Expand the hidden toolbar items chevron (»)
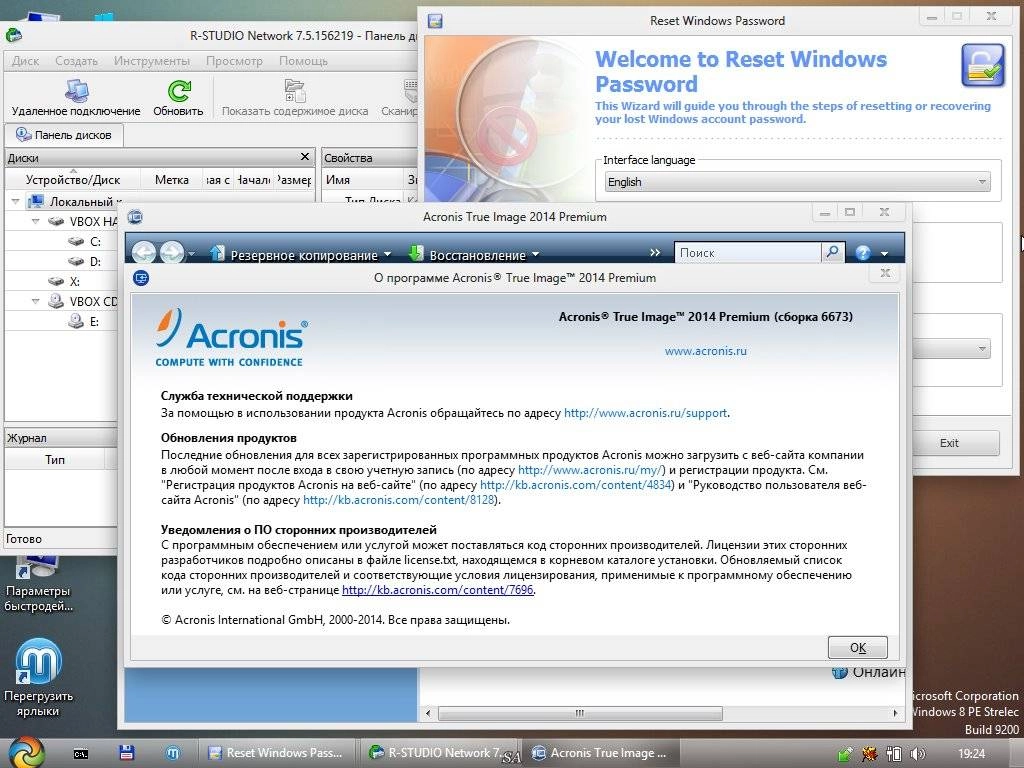 coord(655,253)
